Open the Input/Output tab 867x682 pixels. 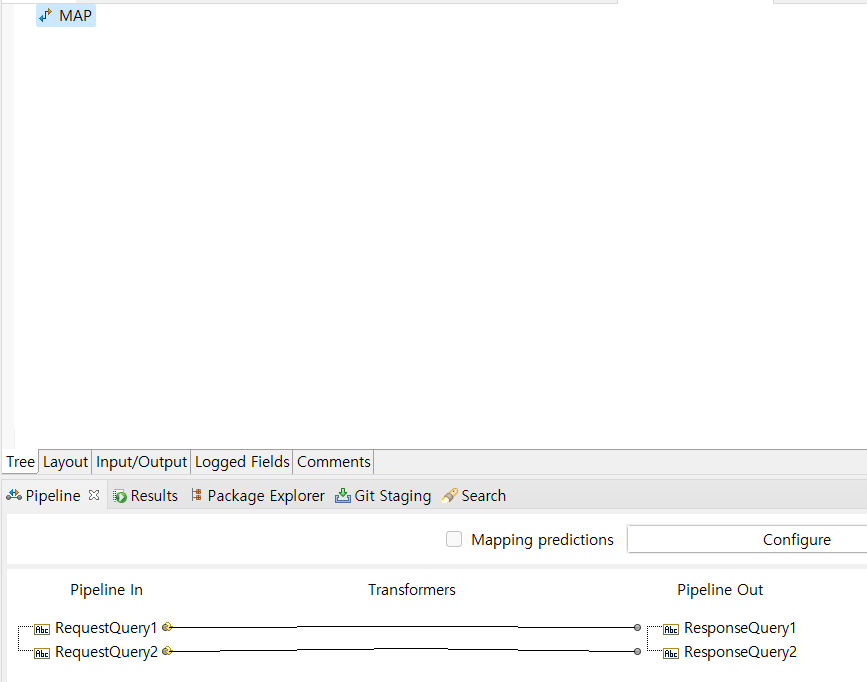pos(141,462)
